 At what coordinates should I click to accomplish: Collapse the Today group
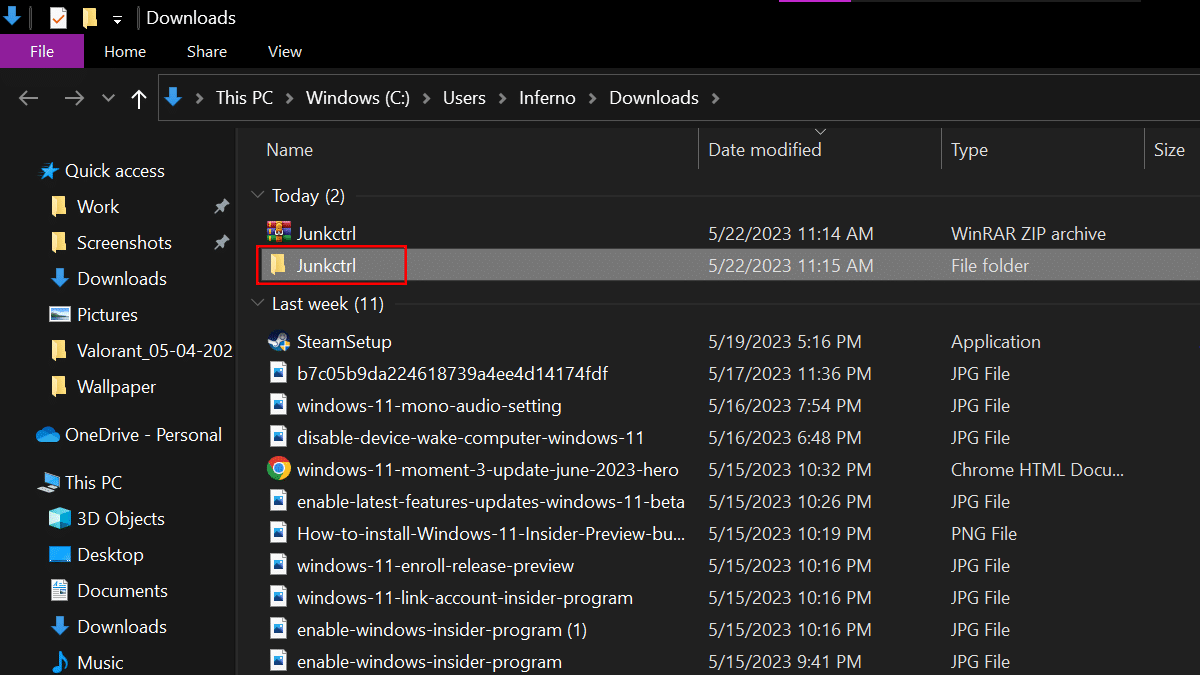point(258,196)
